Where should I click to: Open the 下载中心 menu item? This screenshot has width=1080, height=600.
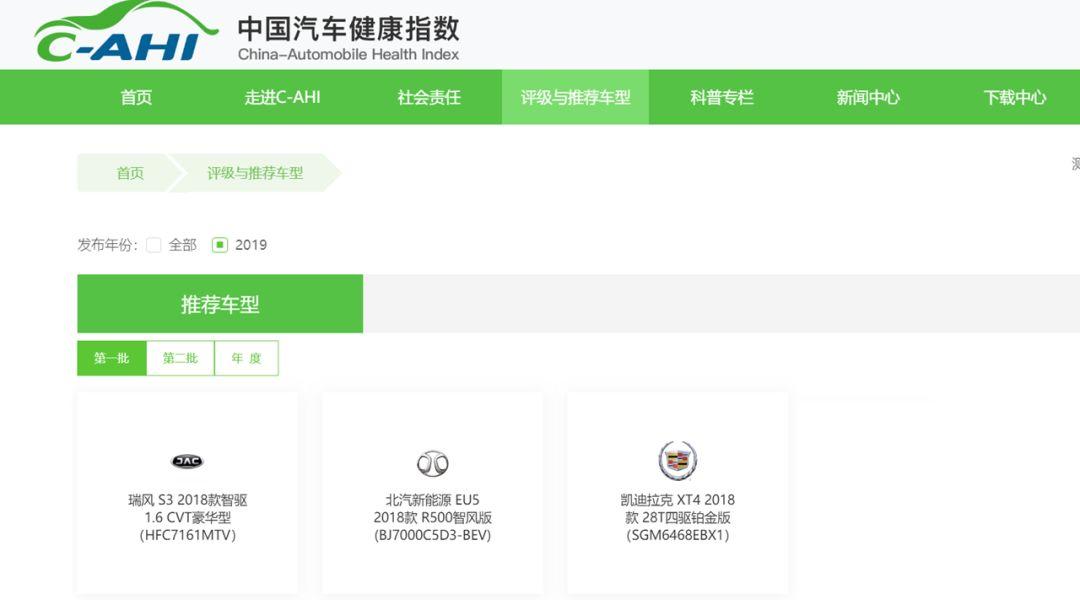point(1015,97)
